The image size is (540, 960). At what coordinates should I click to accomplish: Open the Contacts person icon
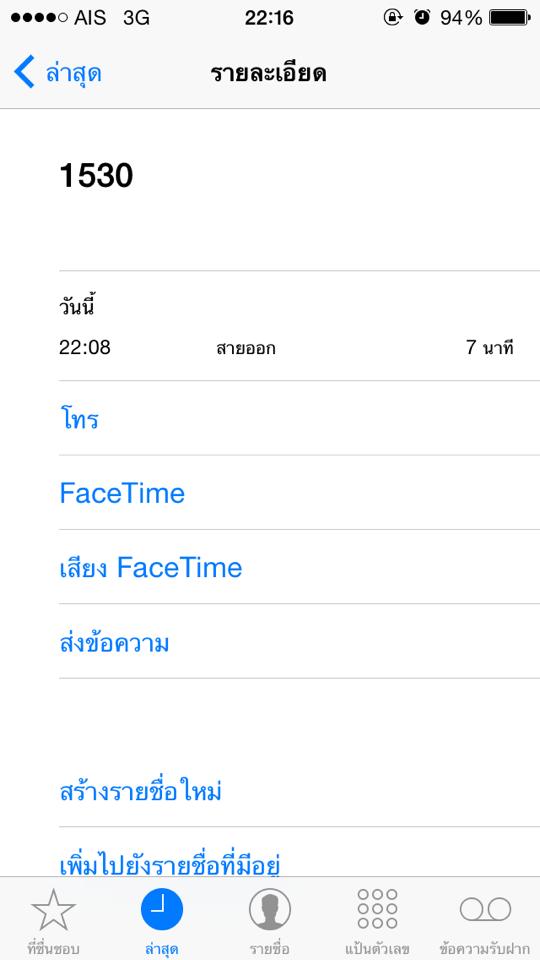click(269, 909)
